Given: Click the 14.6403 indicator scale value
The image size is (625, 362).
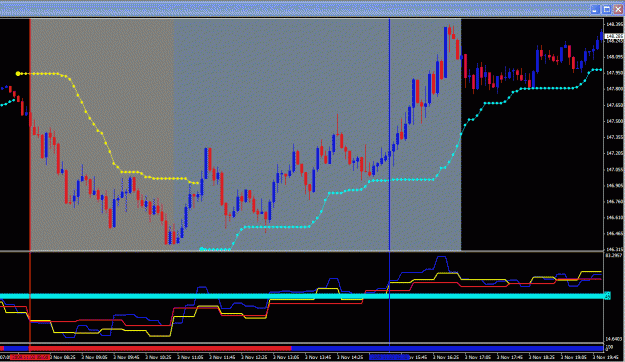Looking at the screenshot, I should click(x=614, y=339).
